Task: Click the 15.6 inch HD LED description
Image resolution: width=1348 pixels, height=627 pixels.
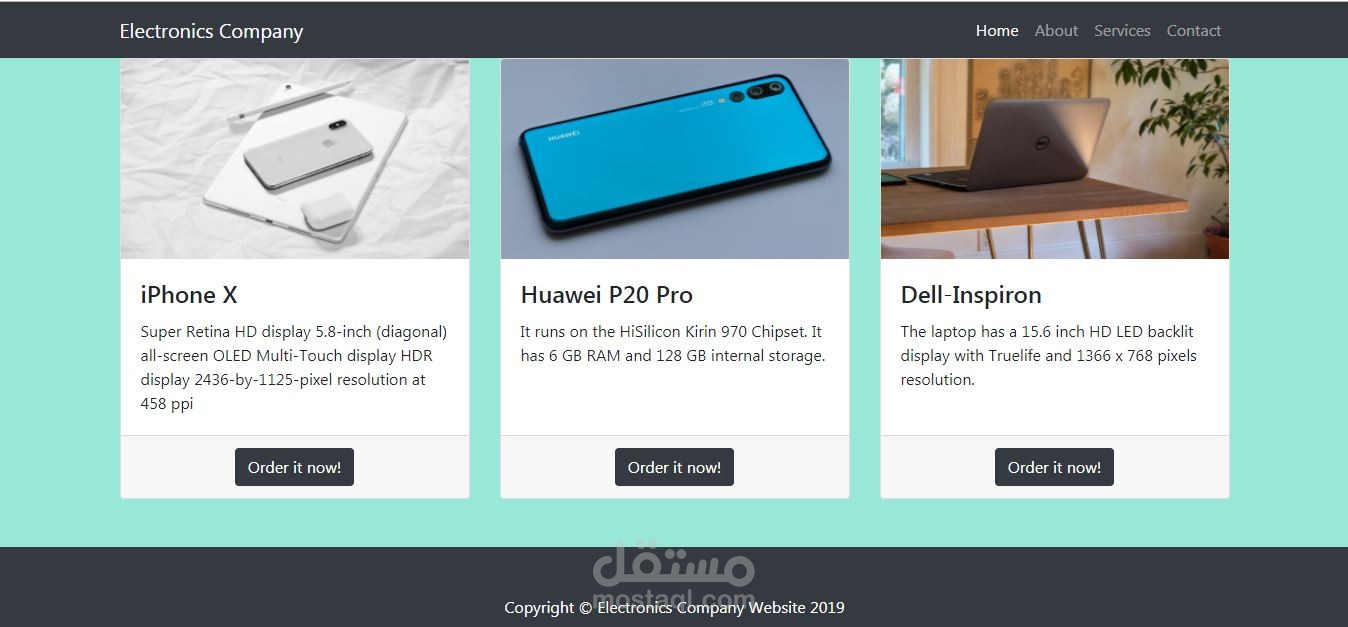Action: pyautogui.click(x=1049, y=356)
